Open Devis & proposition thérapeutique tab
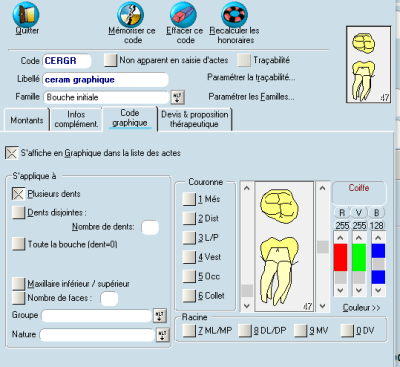Viewport: 400px width, 367px height. pyautogui.click(x=194, y=119)
